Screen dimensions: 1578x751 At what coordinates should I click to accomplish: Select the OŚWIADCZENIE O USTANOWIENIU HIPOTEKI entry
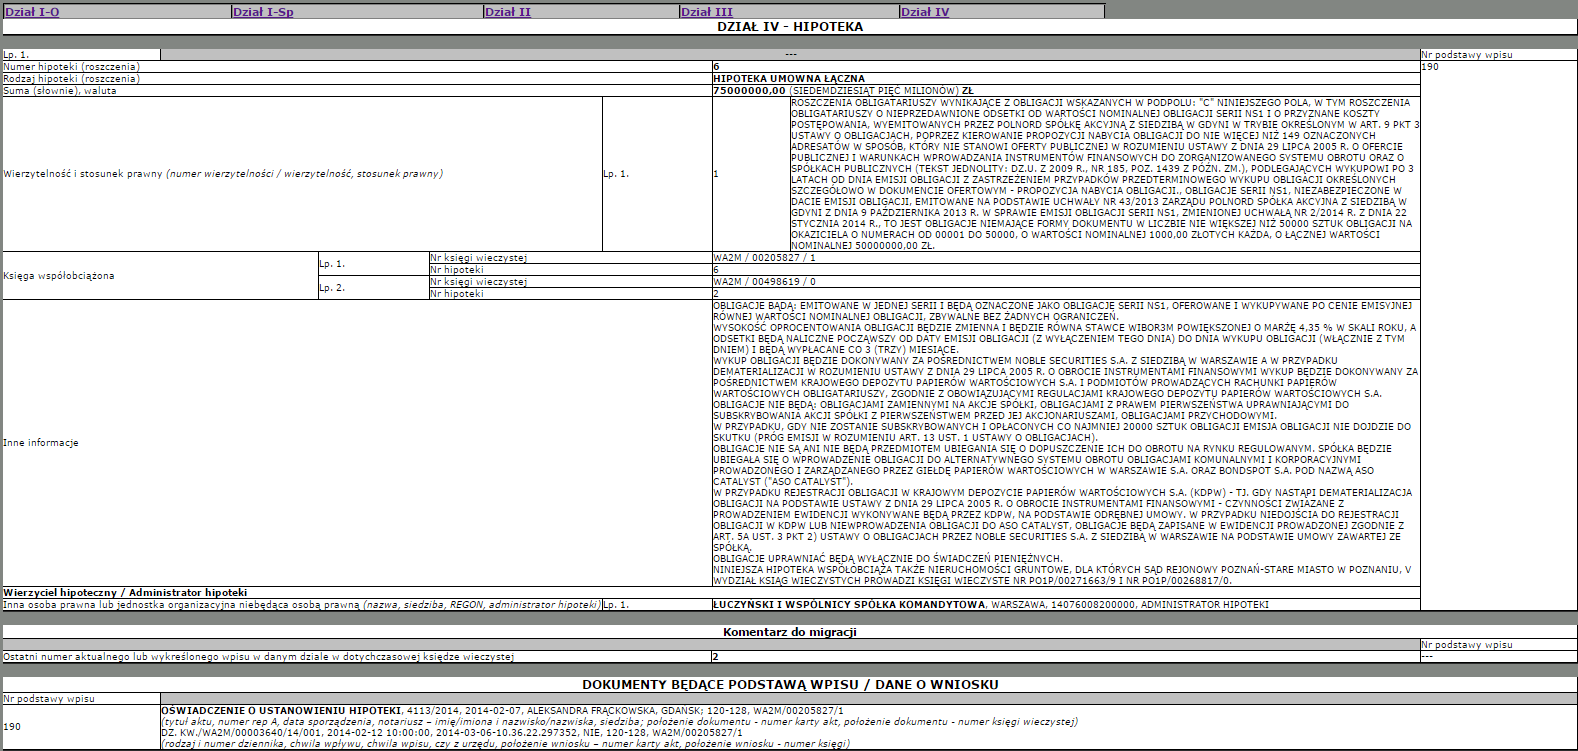tap(281, 711)
